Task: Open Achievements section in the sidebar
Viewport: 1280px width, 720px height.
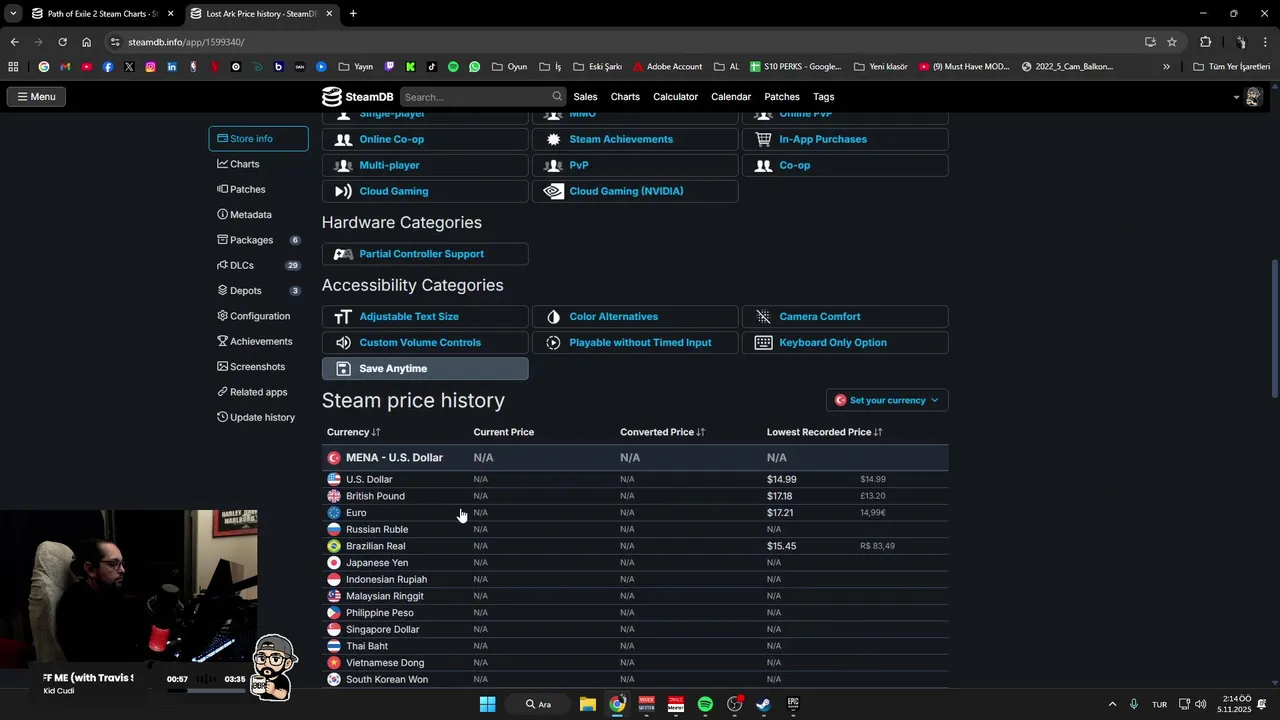Action: tap(258, 341)
